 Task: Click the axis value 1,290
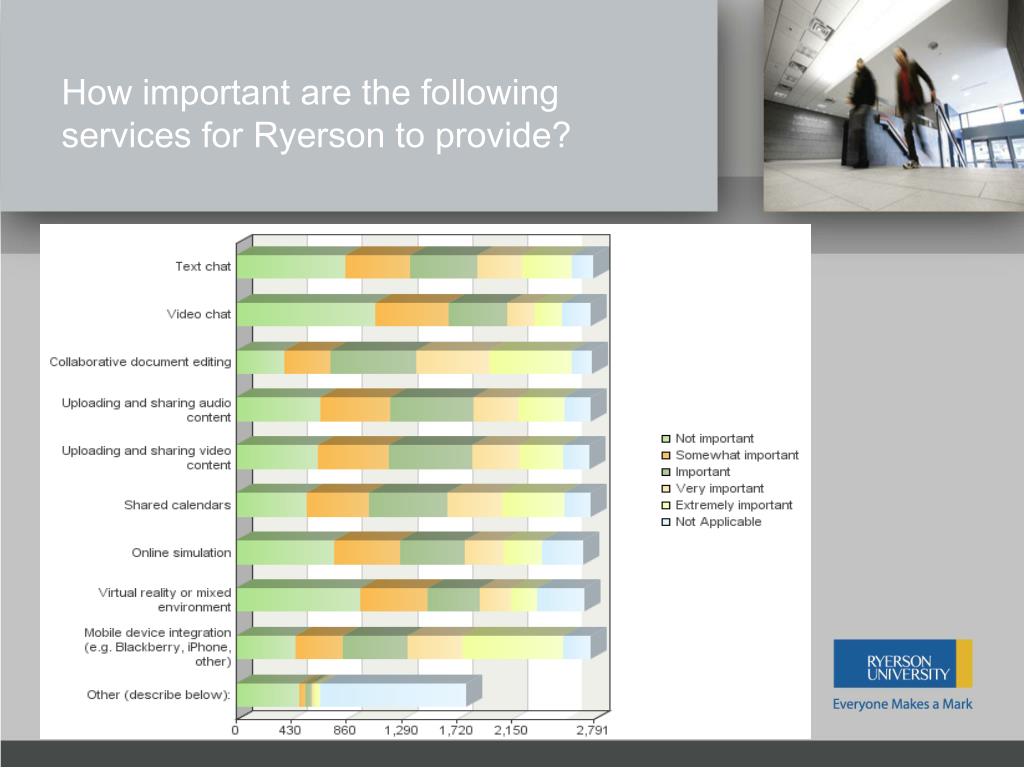(x=400, y=730)
